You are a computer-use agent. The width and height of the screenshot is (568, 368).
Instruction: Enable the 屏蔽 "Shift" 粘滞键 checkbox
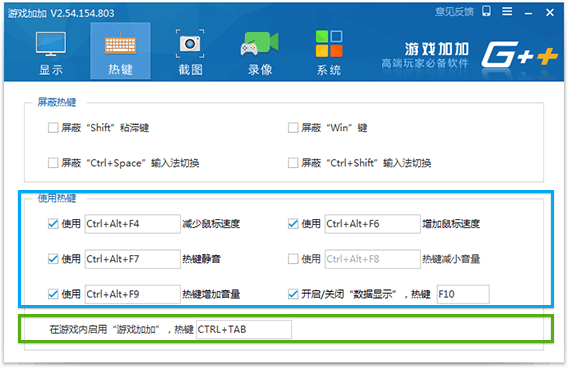coord(53,128)
